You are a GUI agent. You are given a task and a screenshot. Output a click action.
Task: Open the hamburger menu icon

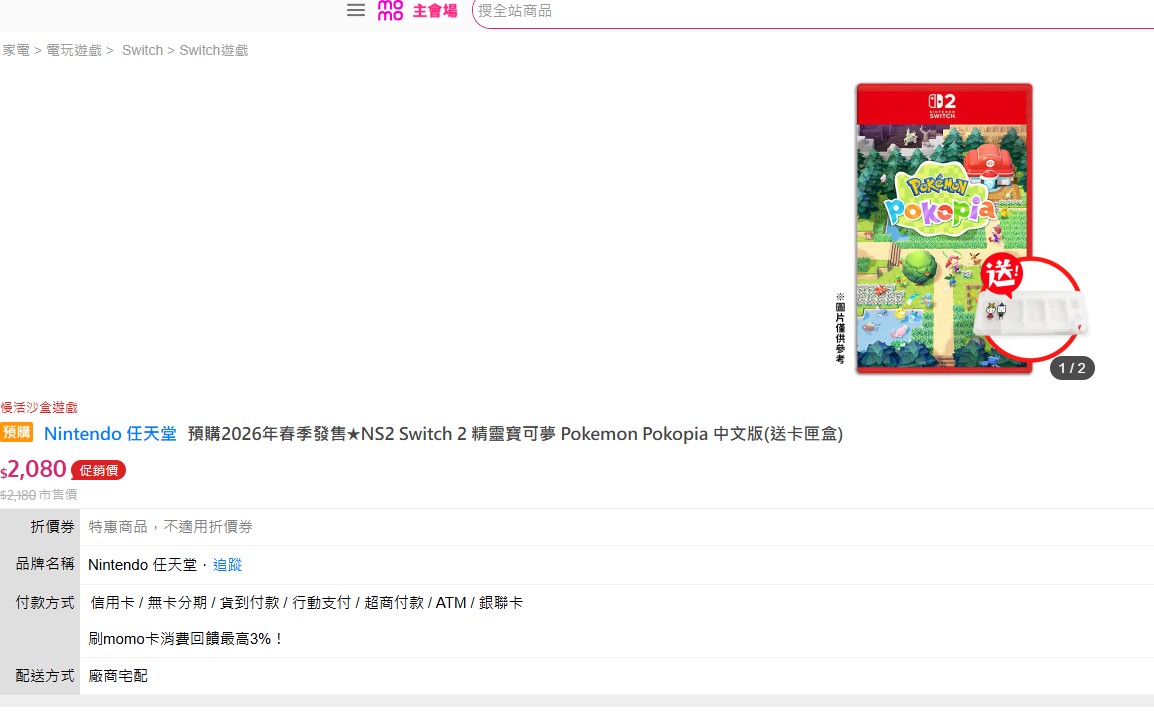coord(355,10)
